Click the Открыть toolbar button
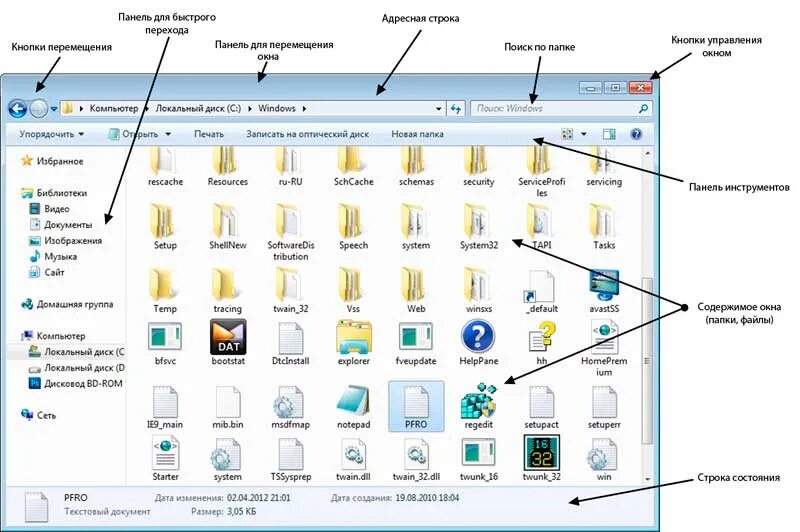 point(134,134)
